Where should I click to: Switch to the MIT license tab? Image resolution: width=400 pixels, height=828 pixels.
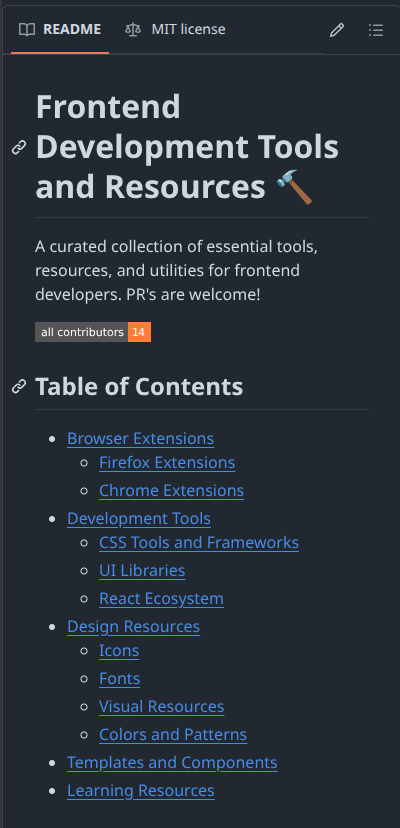[x=175, y=30]
